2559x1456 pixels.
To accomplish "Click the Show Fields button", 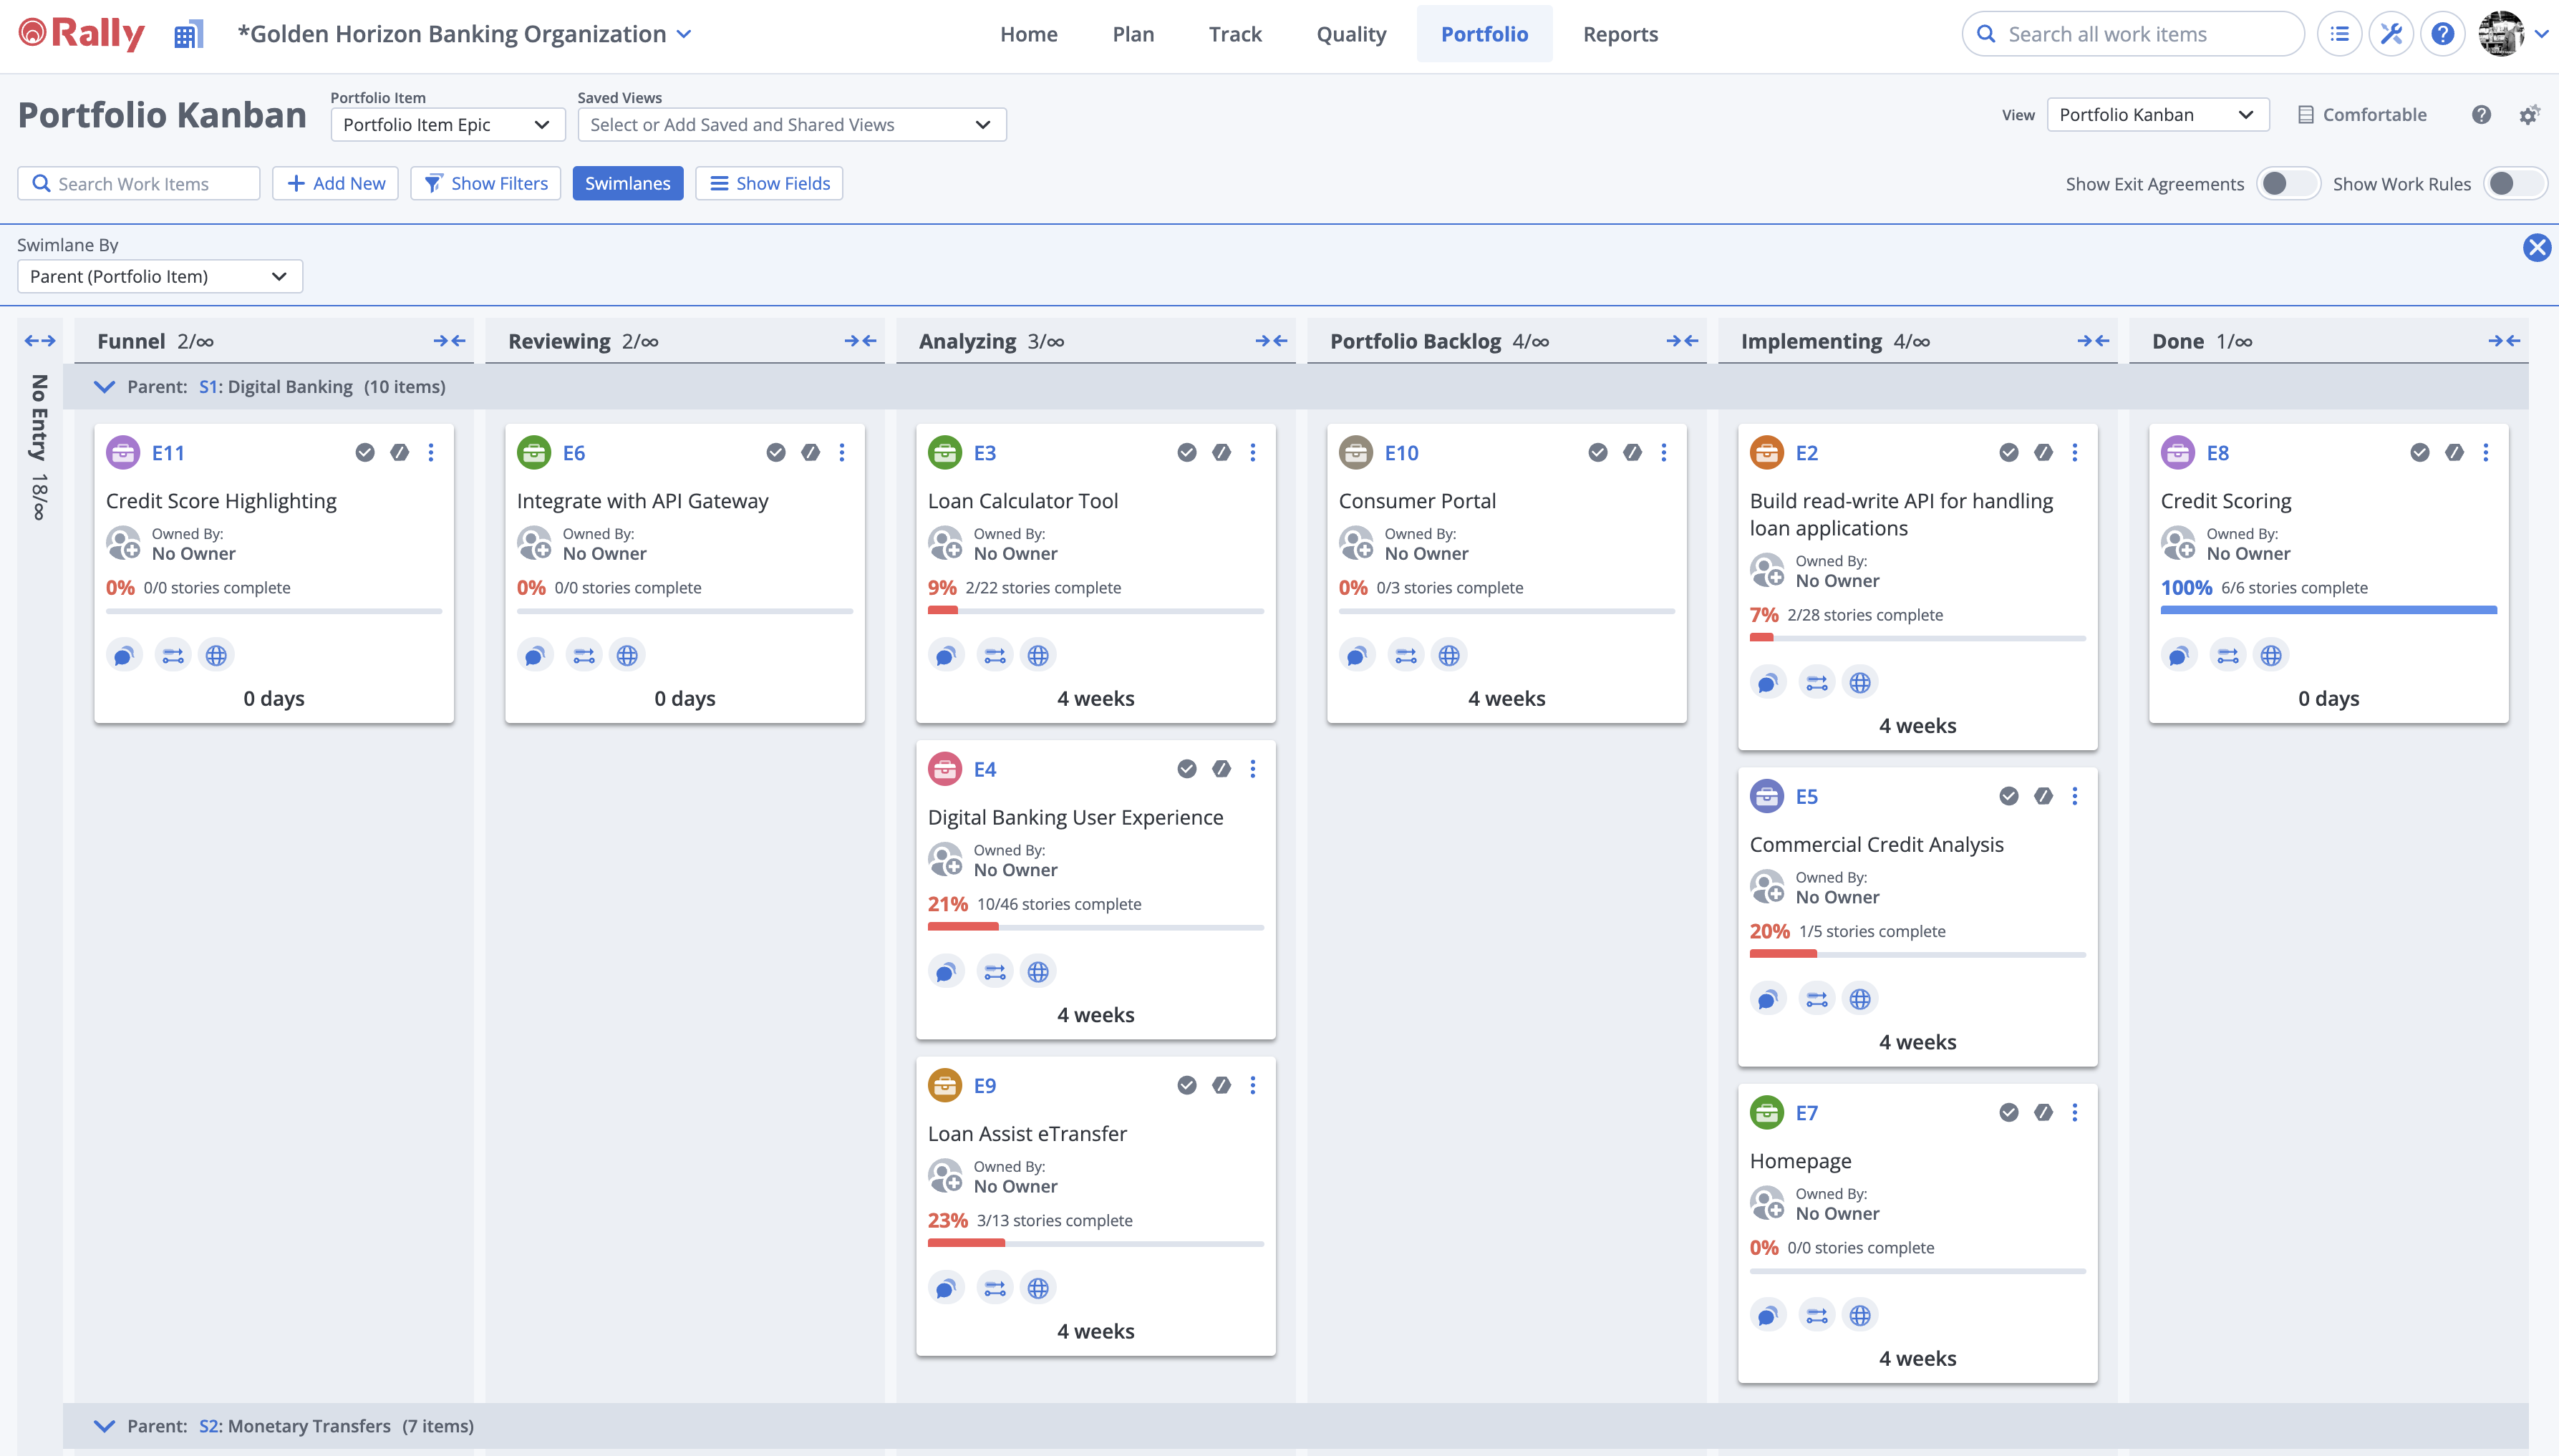I will tap(769, 184).
